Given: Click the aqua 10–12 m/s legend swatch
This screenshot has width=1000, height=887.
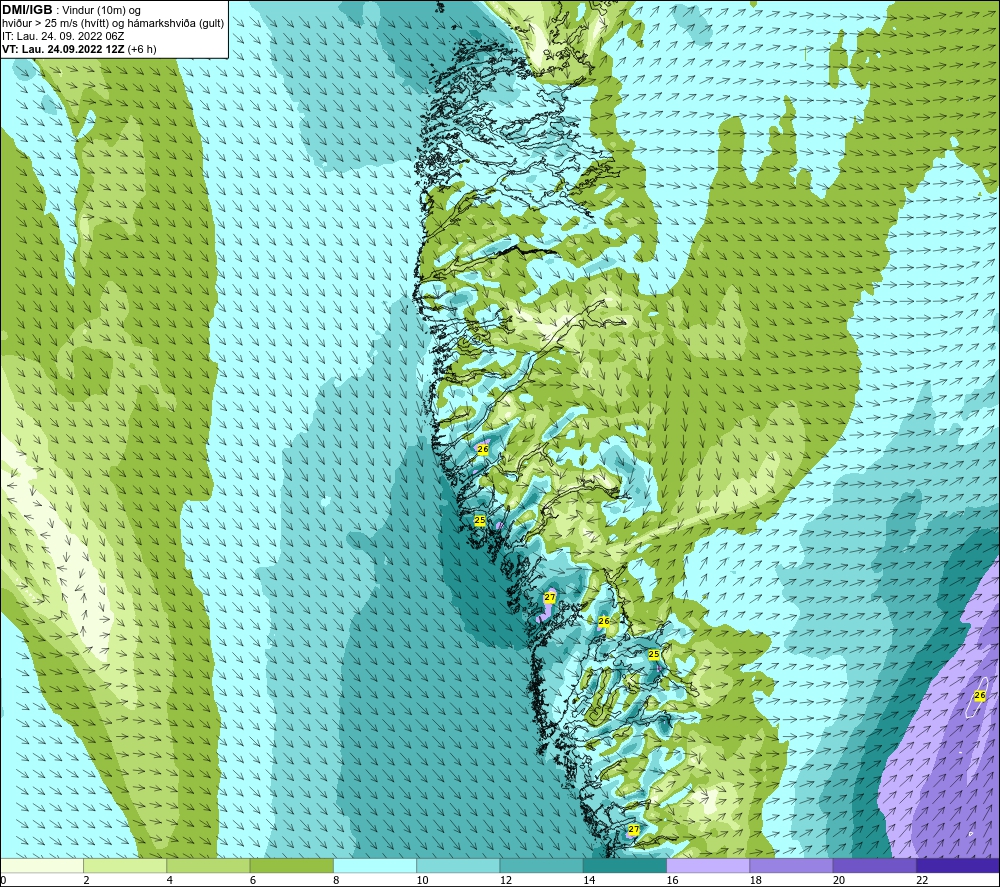Looking at the screenshot, I should pyautogui.click(x=458, y=865).
